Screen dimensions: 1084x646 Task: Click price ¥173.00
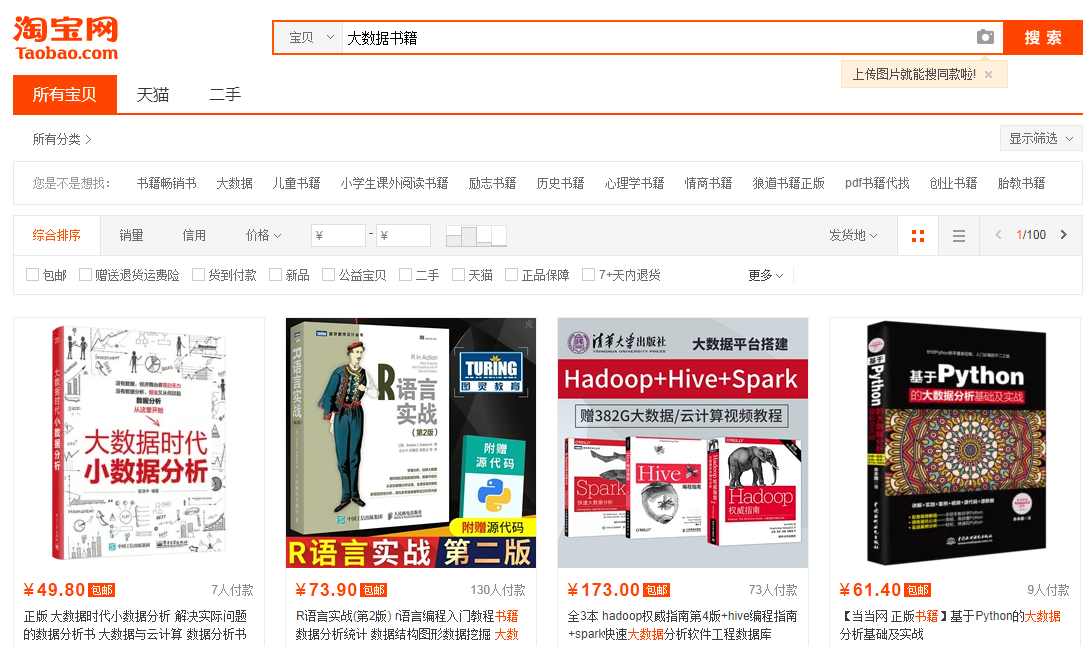pyautogui.click(x=604, y=590)
